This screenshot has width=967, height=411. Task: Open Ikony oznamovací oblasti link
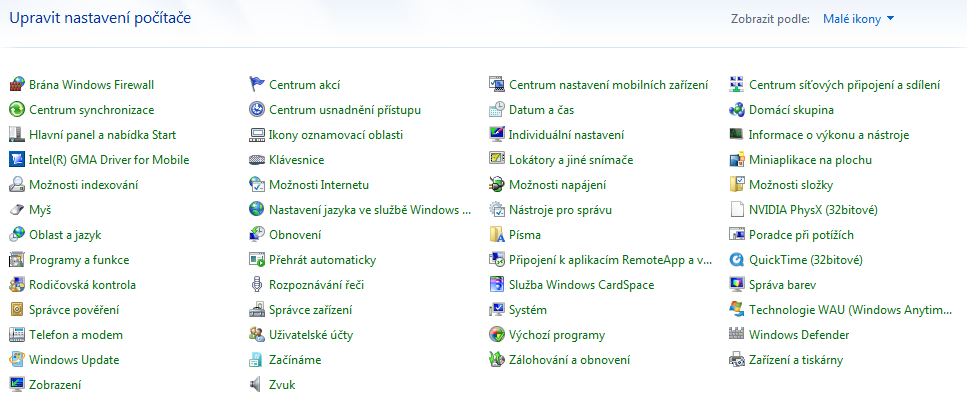[335, 135]
